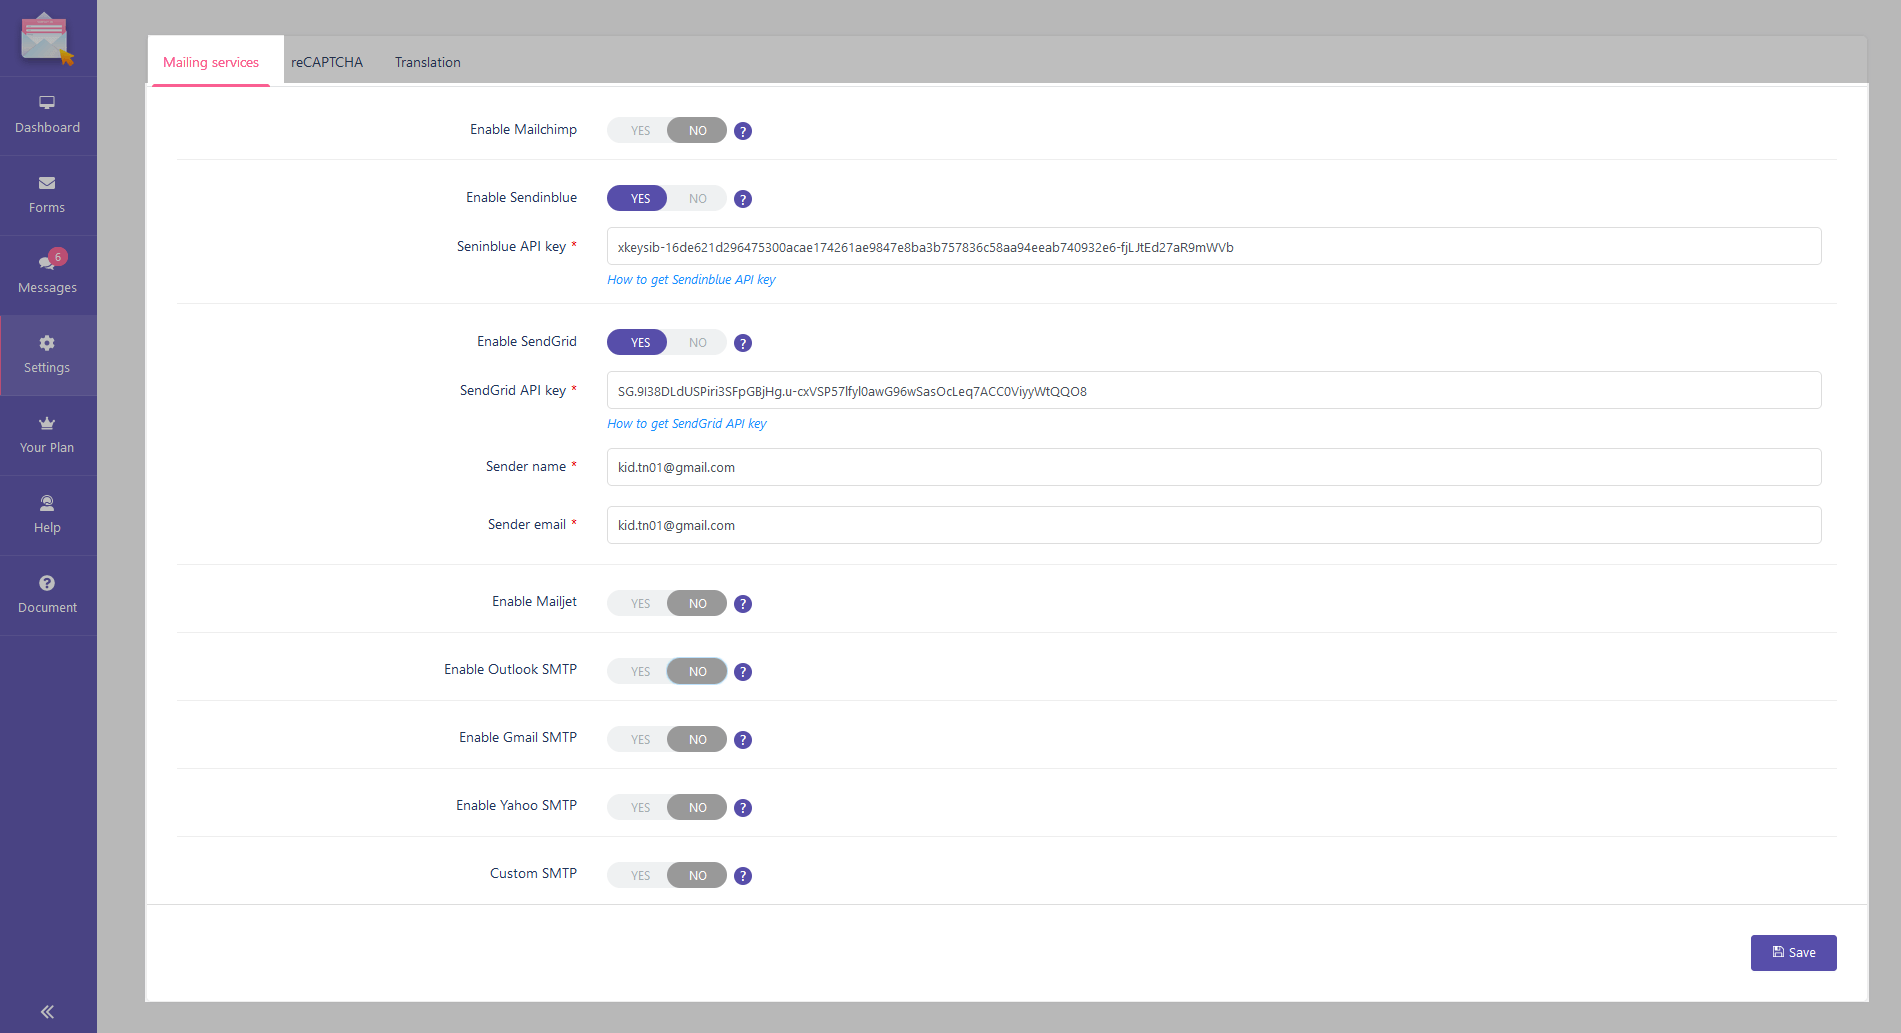Set Enable Mailchimp to YES
Viewport: 1901px width, 1033px height.
point(640,131)
